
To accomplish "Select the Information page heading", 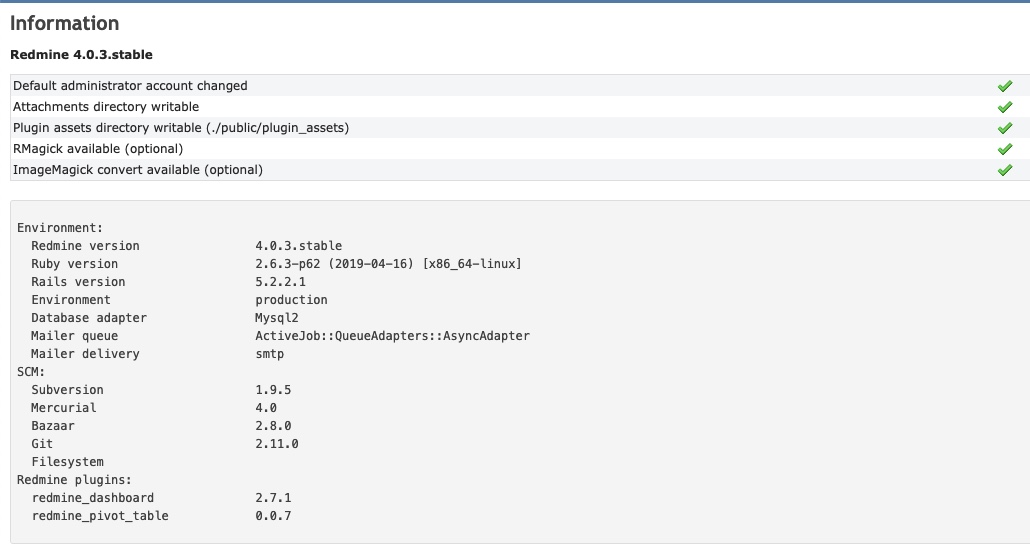I will (64, 23).
